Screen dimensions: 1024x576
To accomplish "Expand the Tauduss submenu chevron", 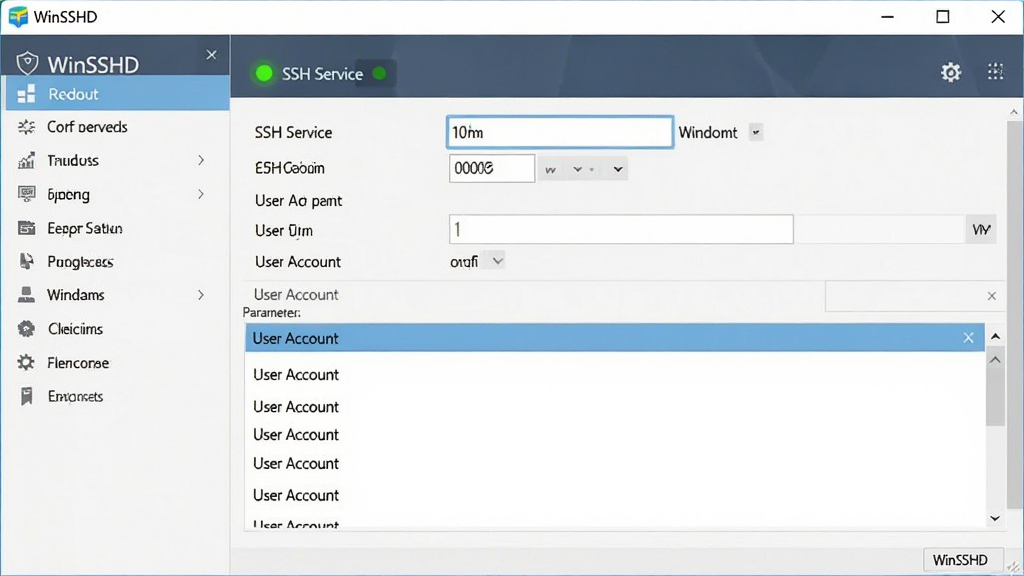I will pyautogui.click(x=201, y=161).
